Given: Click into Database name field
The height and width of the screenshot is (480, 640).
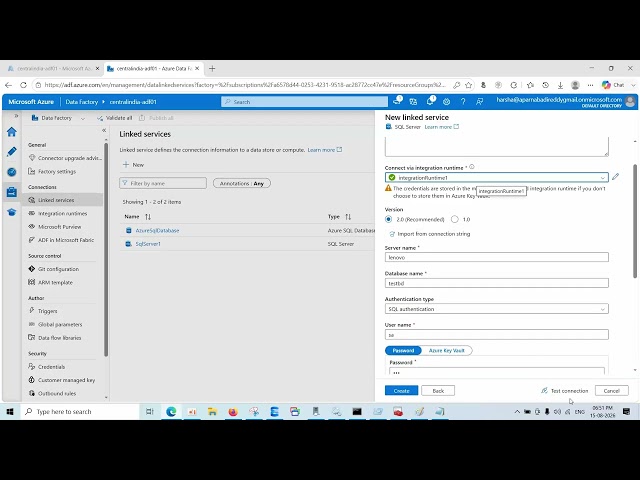Looking at the screenshot, I should [496, 283].
